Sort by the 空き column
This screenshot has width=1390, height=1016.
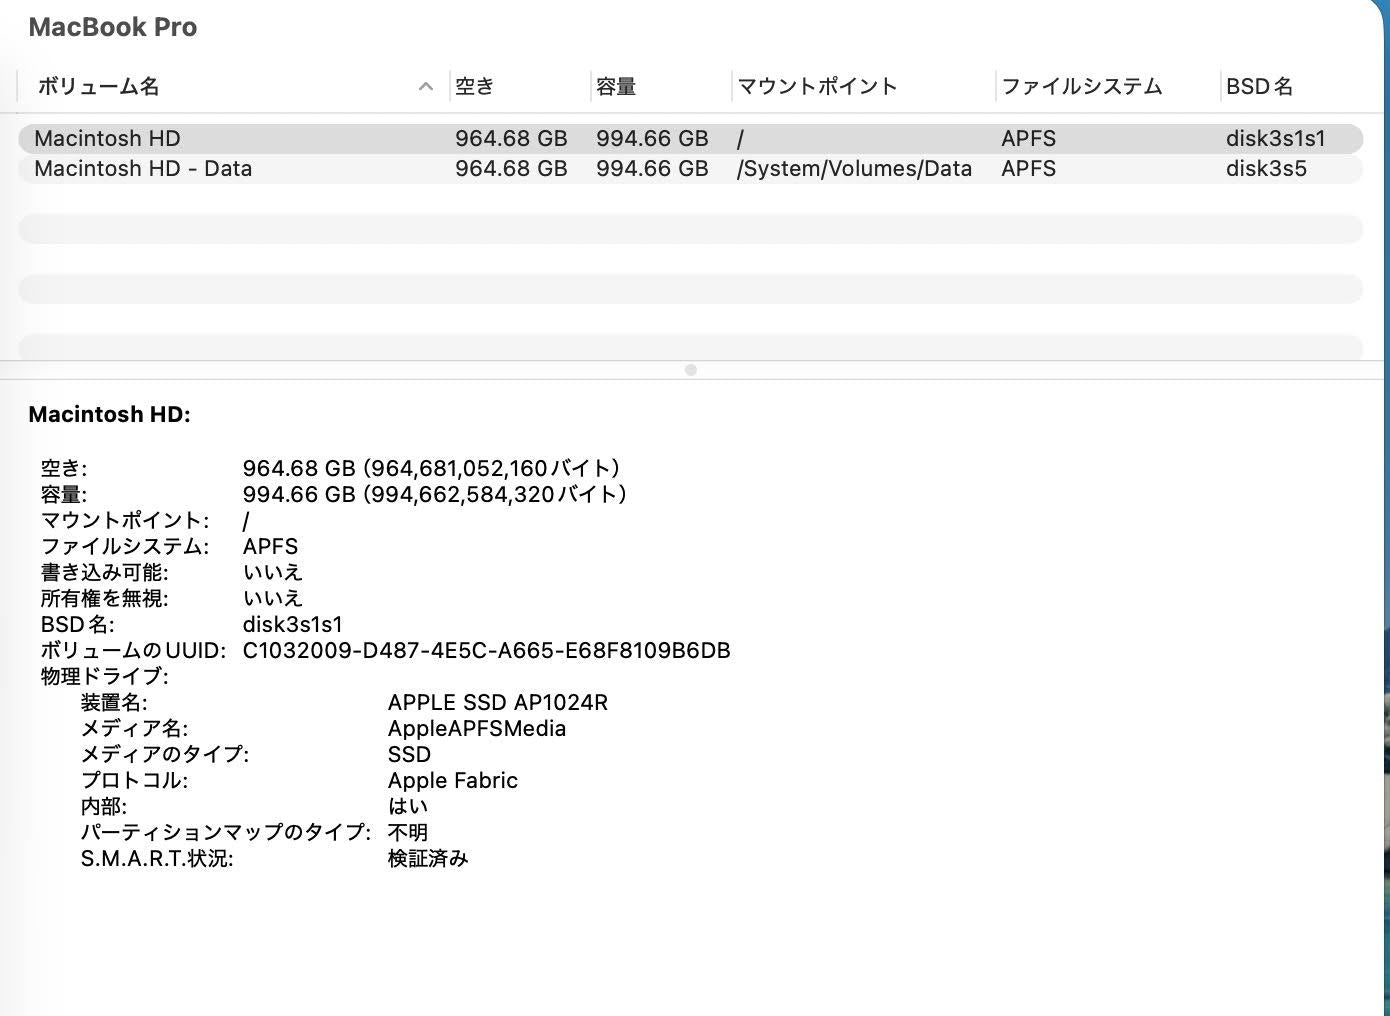coord(474,87)
